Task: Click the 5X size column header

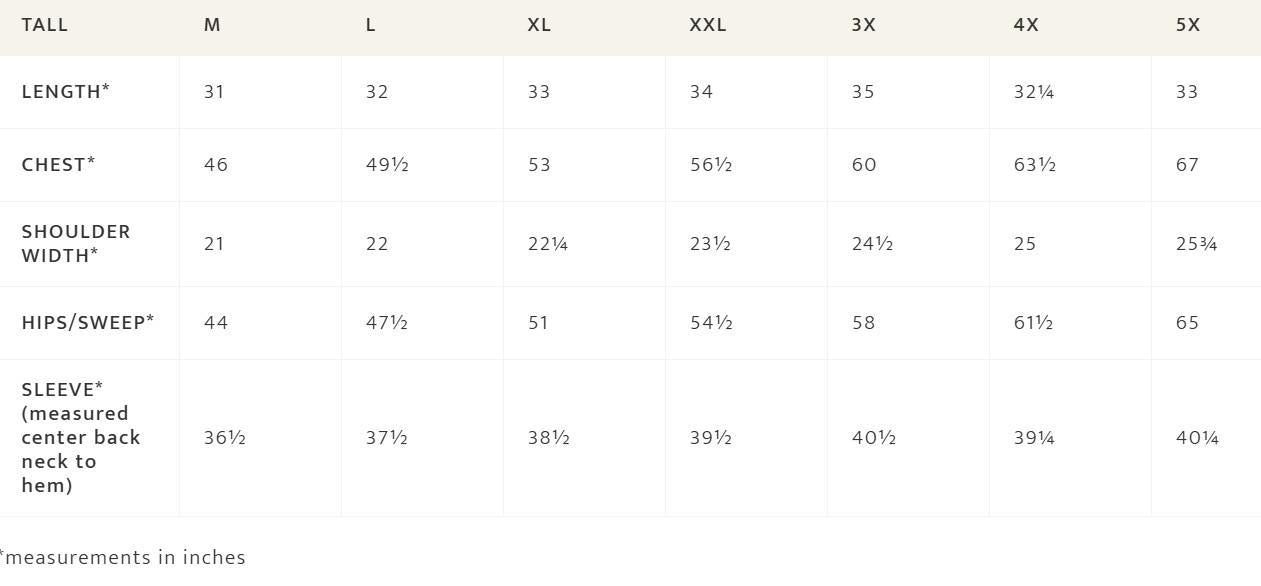Action: click(x=1188, y=25)
